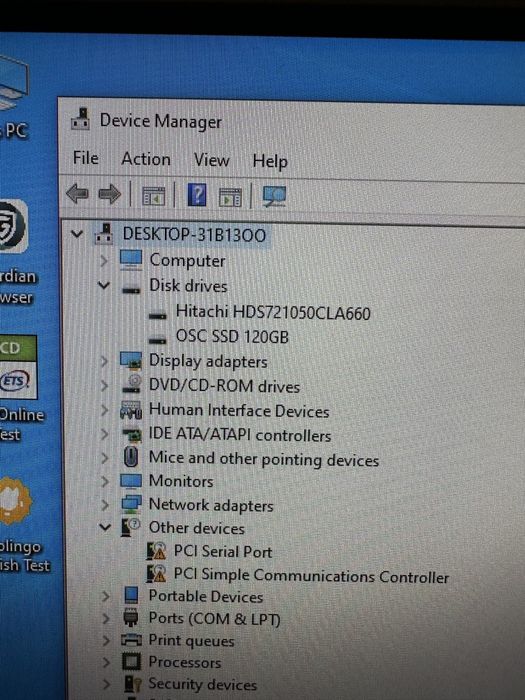The width and height of the screenshot is (525, 700).
Task: Click the 'Network adapters' label
Action: 211,505
